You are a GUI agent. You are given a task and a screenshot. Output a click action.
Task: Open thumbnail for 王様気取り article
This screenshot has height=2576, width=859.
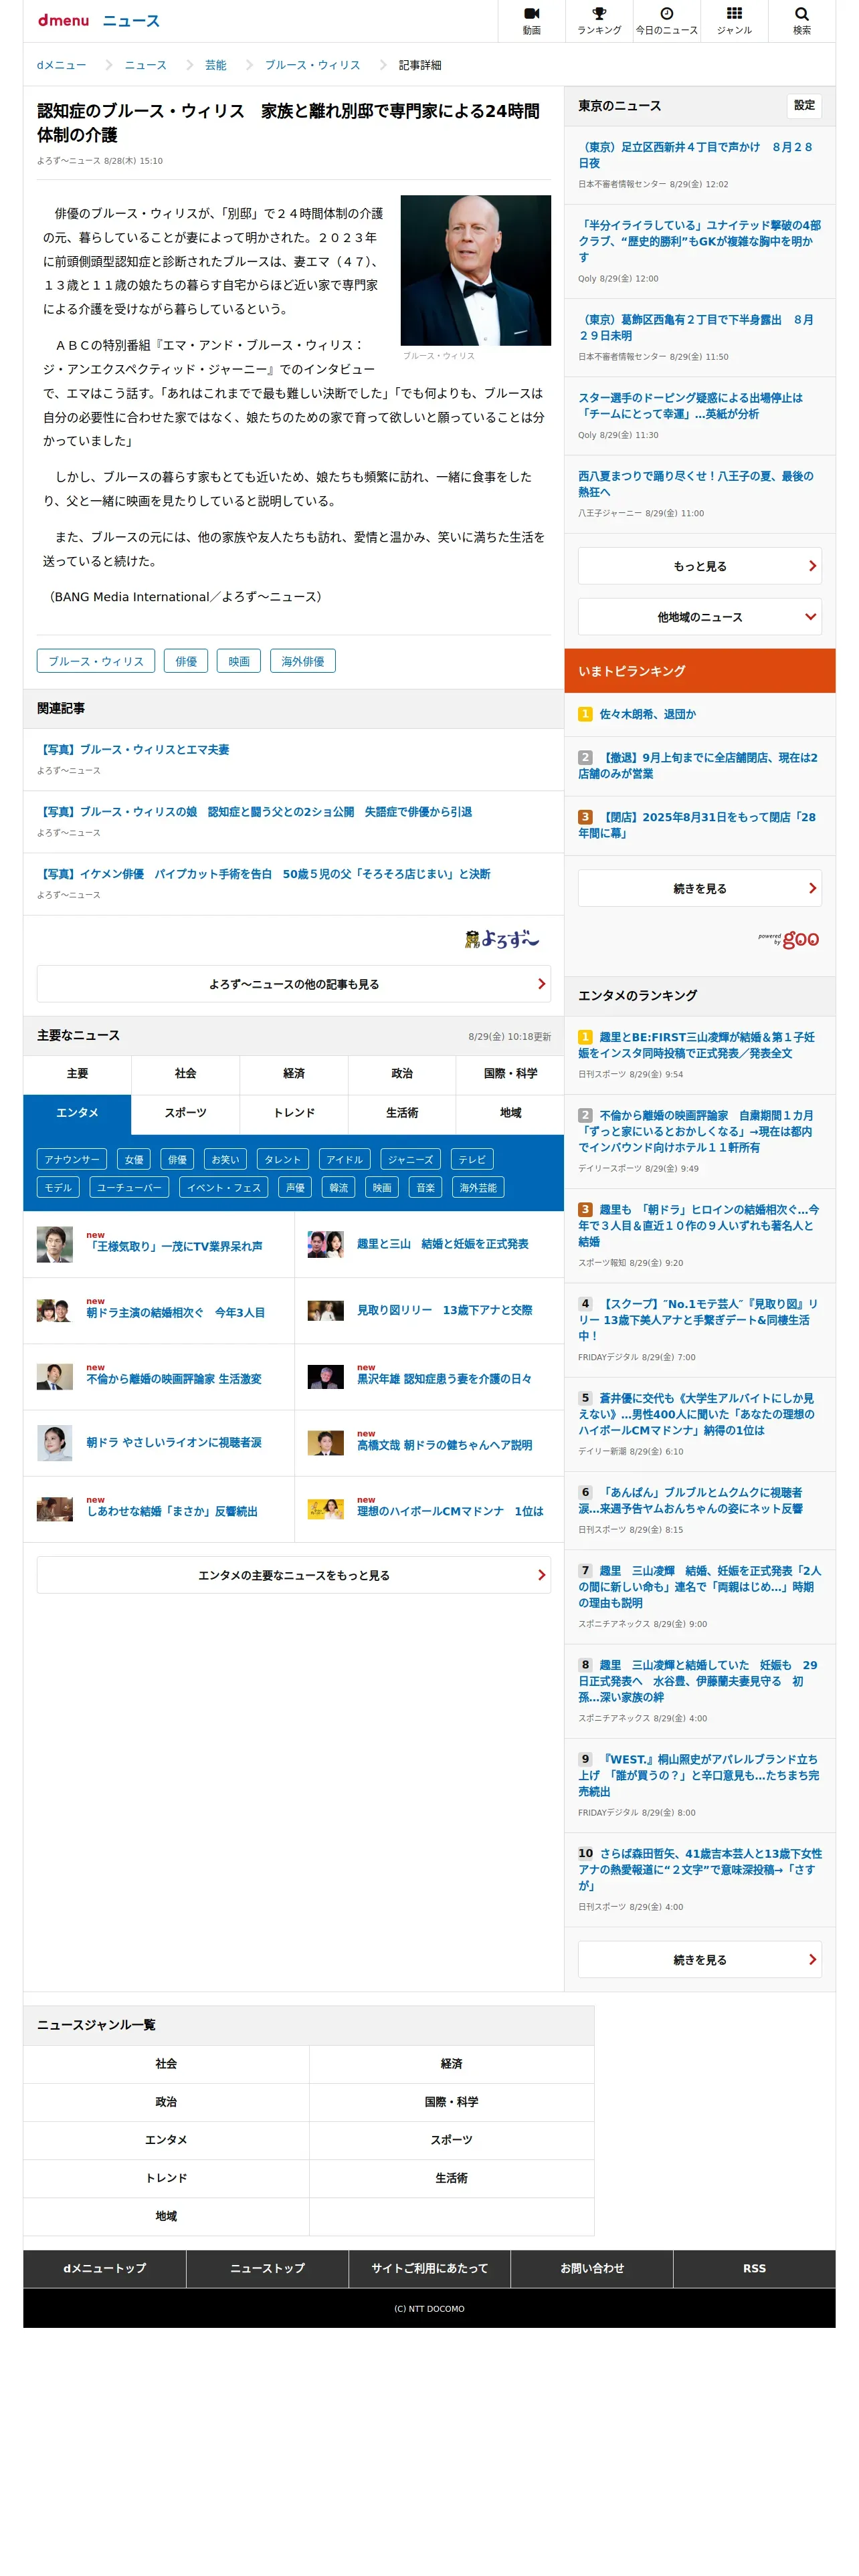[55, 1244]
